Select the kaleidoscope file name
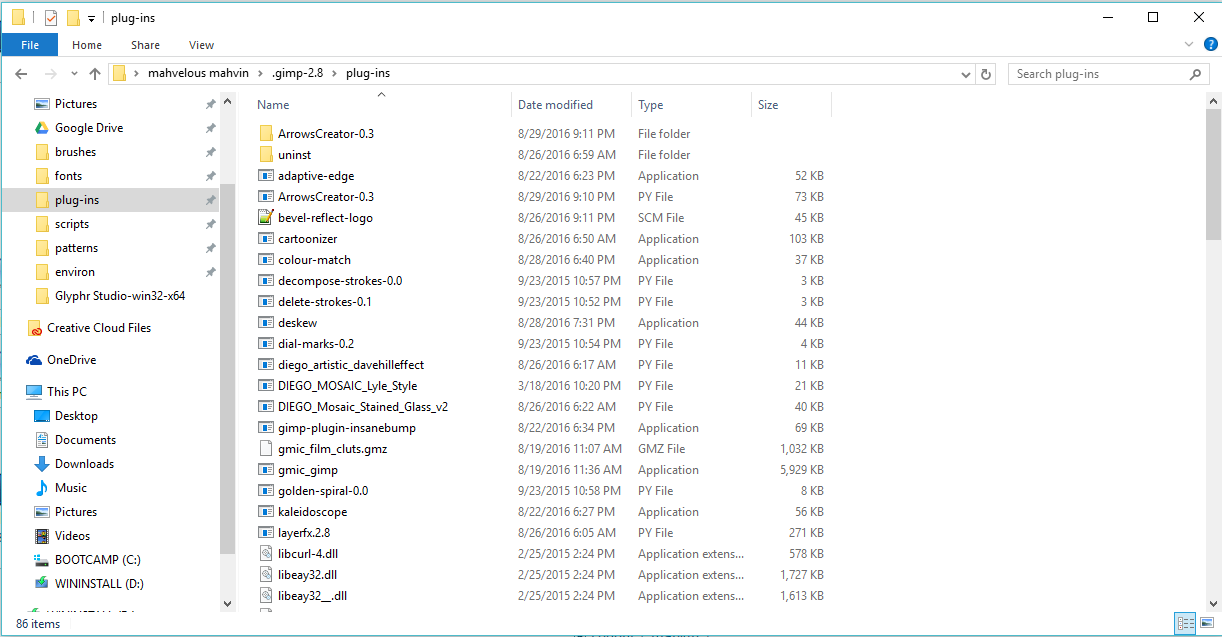 (313, 512)
